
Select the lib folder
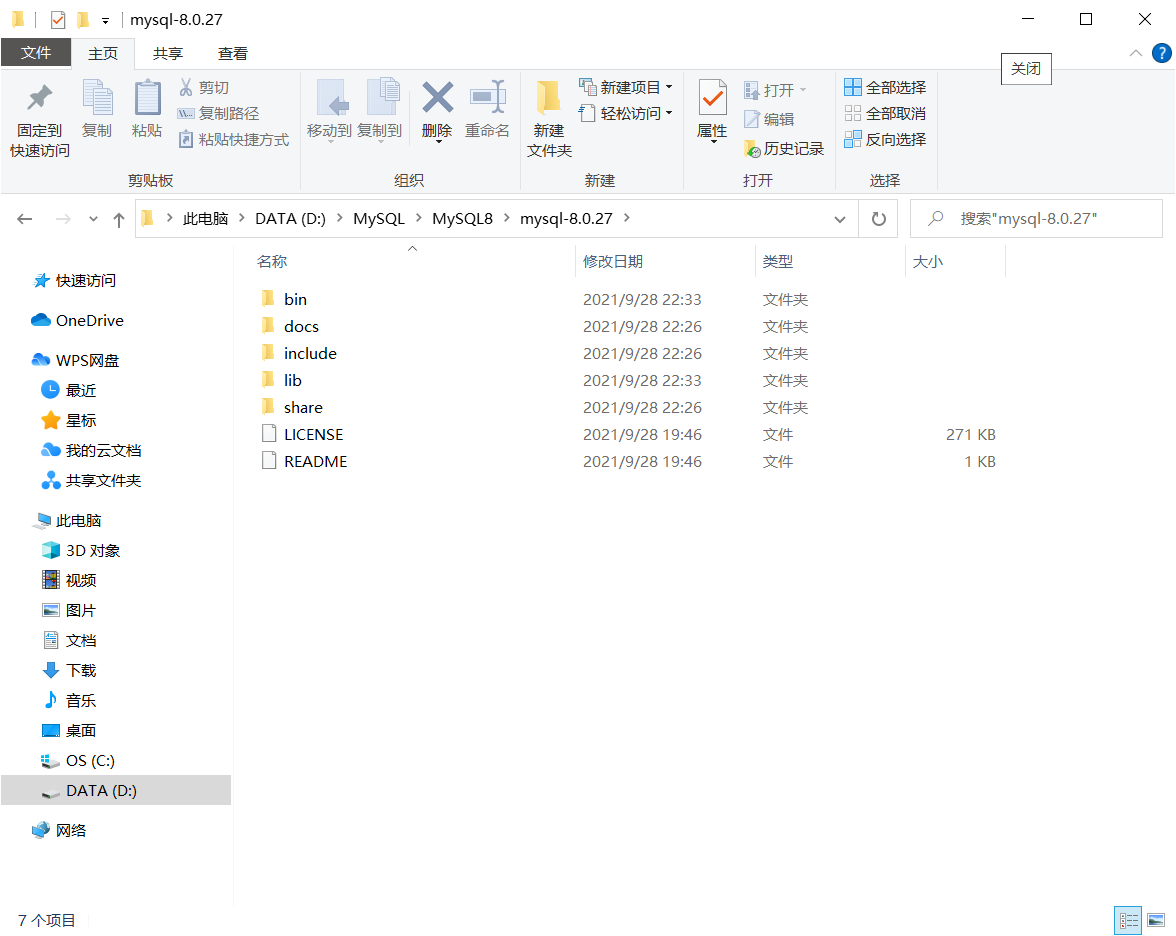[292, 380]
